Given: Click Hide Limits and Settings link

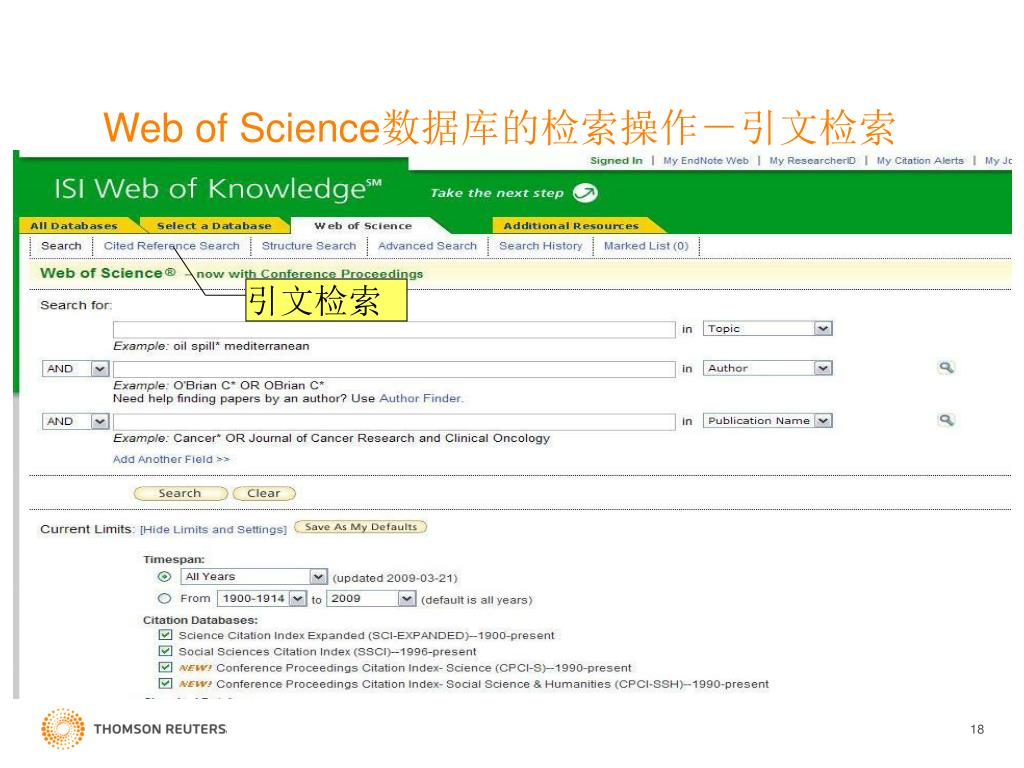Looking at the screenshot, I should [x=214, y=529].
